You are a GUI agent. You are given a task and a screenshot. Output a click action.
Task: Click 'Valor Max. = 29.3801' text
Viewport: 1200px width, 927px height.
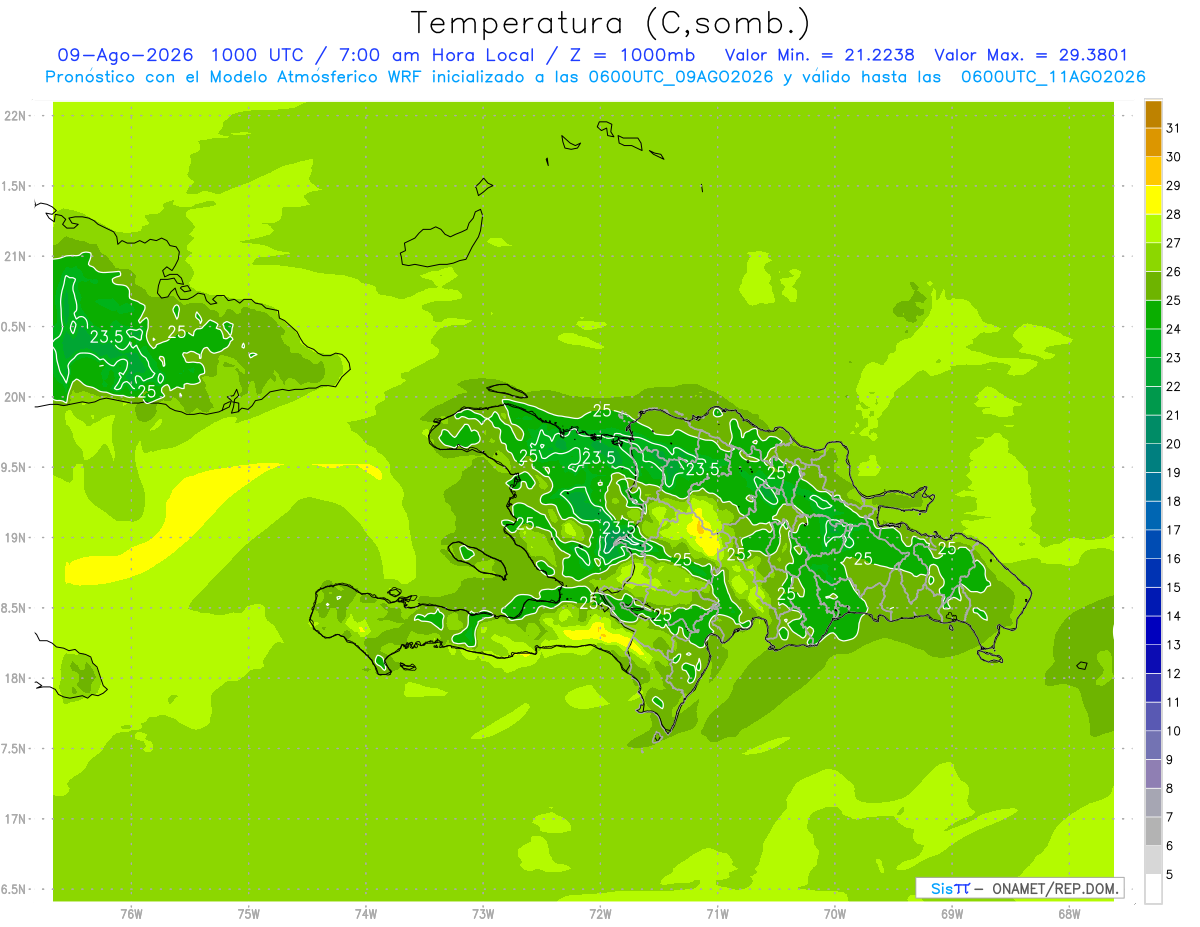coord(1031,56)
